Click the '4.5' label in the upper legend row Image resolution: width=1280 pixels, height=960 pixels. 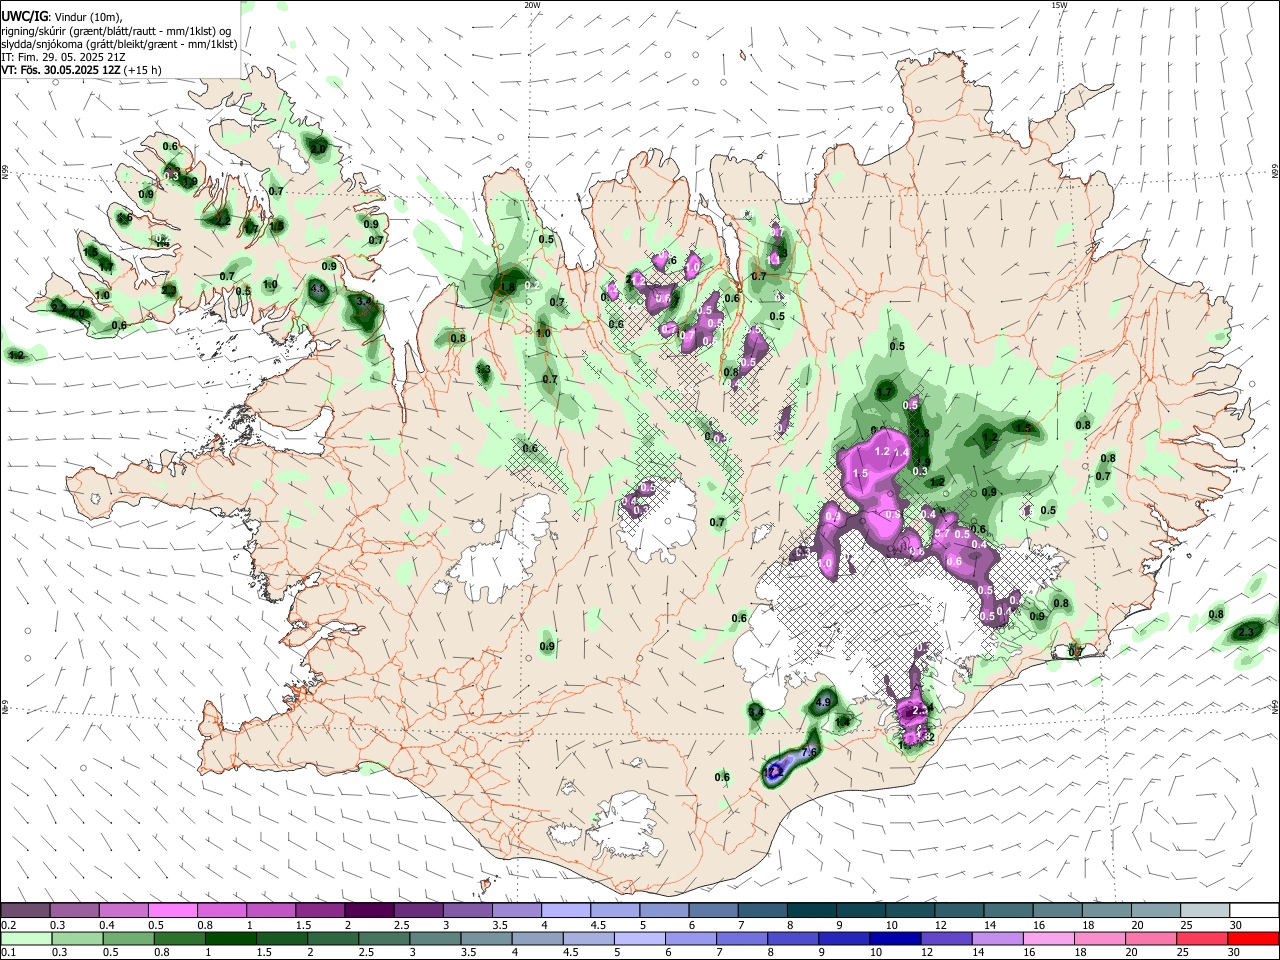[x=598, y=925]
